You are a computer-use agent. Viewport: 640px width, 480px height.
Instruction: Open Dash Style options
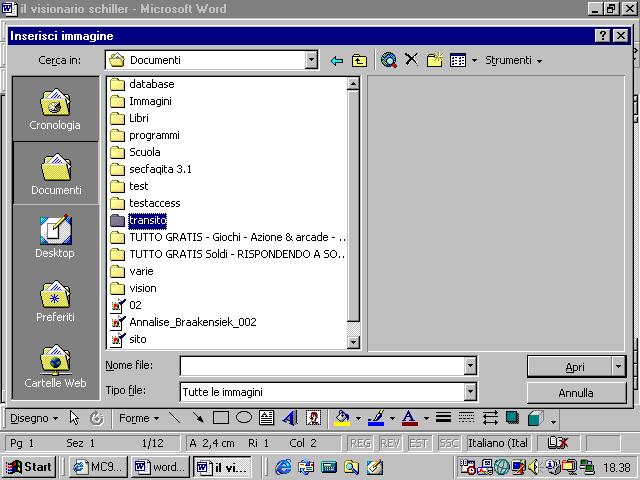[466, 418]
